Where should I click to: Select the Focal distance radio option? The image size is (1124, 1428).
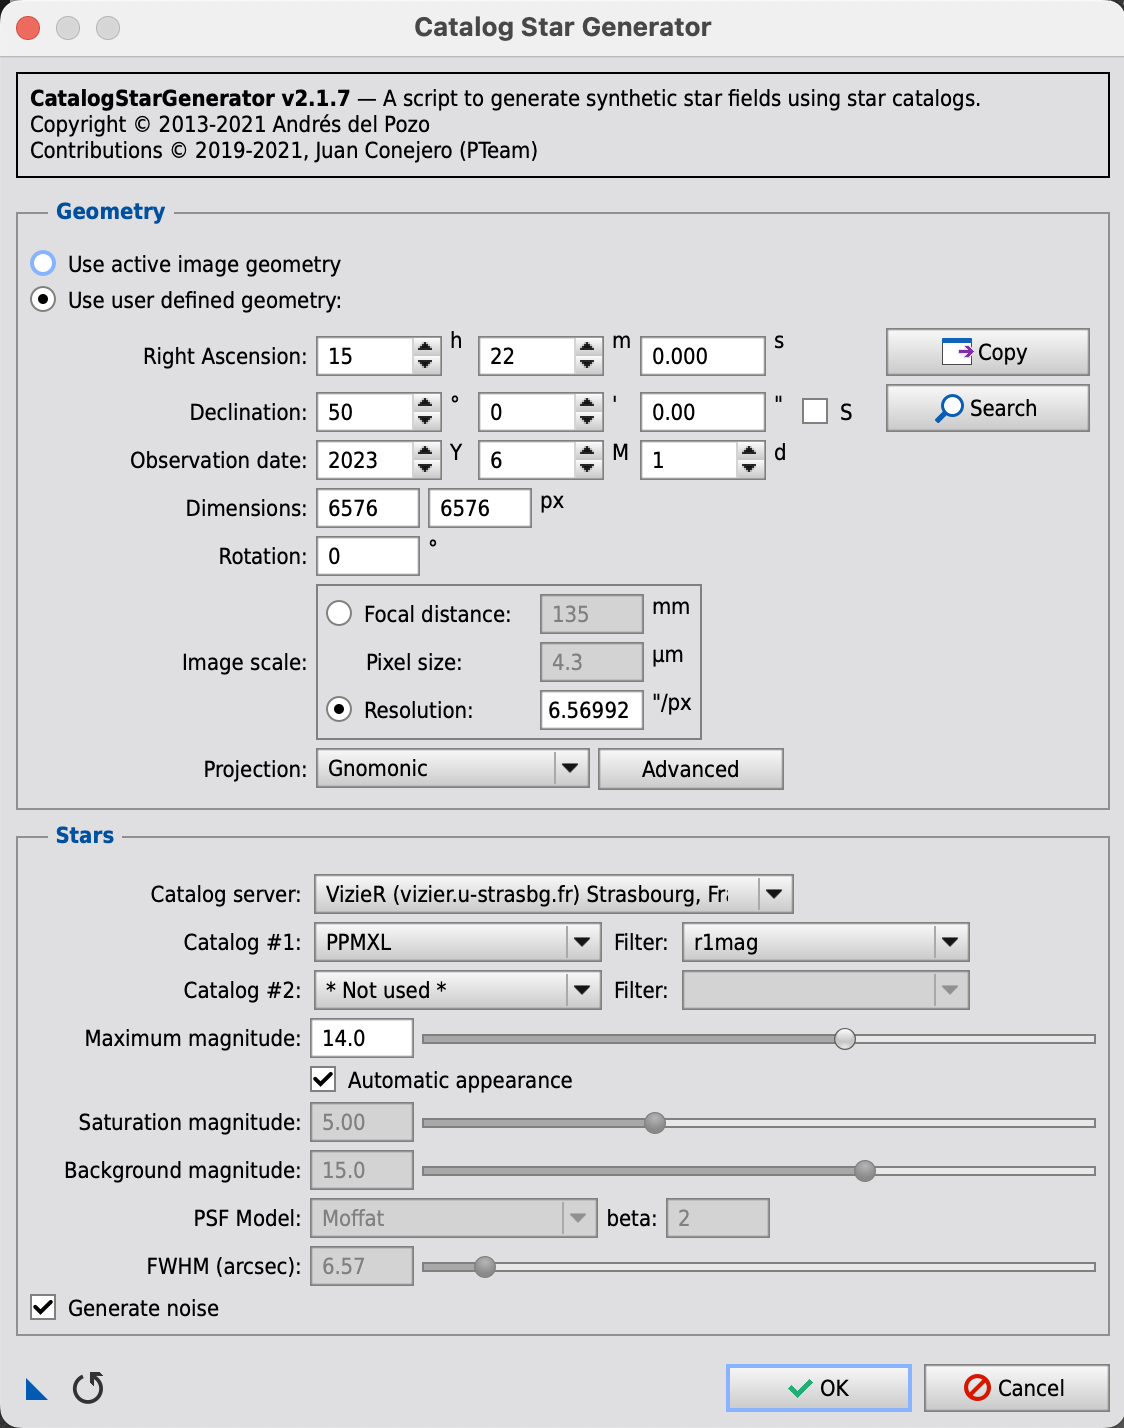tap(339, 613)
